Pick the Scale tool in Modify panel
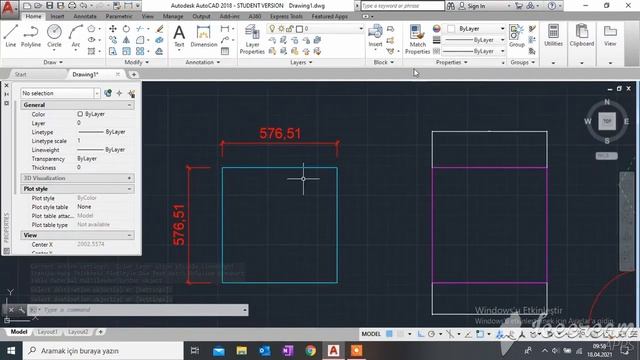The width and height of the screenshot is (640, 360). point(126,51)
